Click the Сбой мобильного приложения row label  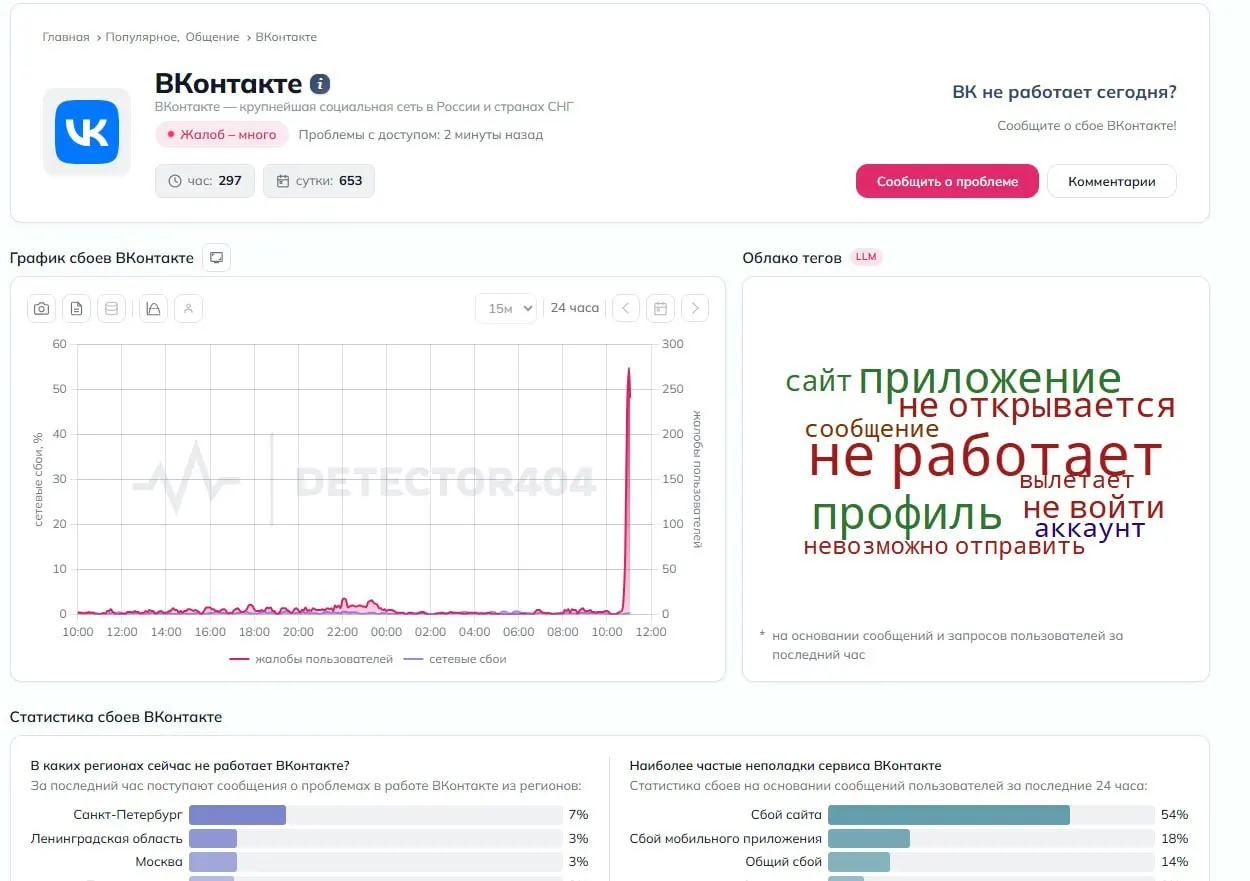coord(726,838)
